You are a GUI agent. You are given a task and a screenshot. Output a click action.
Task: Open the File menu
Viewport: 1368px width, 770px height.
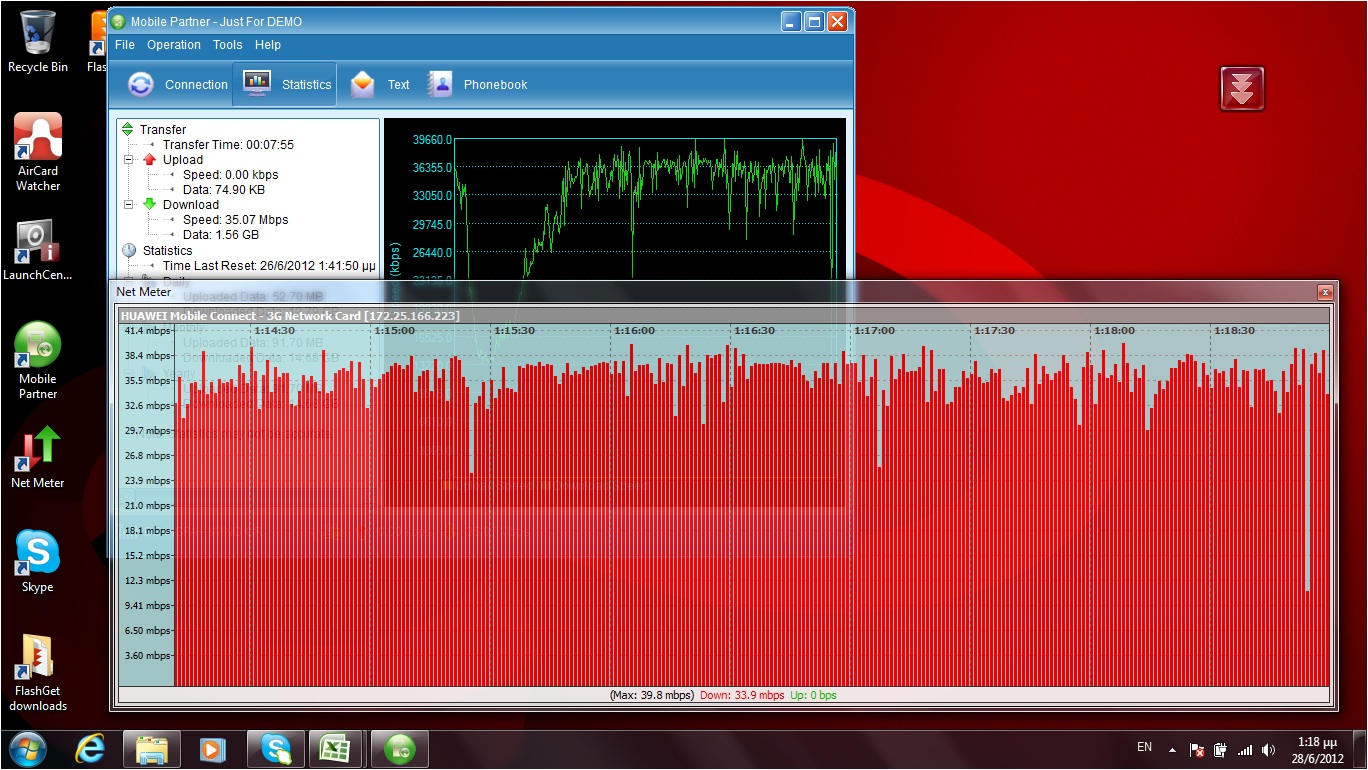tap(125, 45)
